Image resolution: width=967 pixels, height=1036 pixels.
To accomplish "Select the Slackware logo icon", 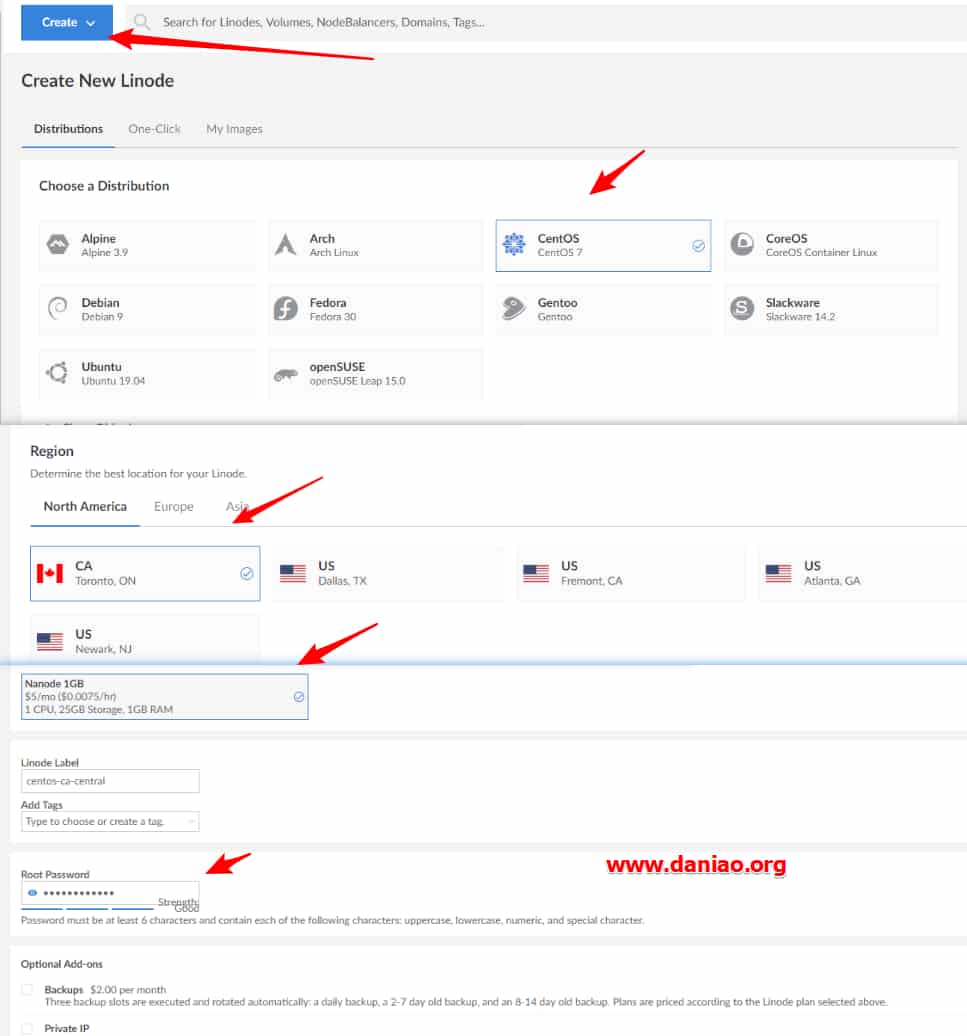I will [x=742, y=309].
